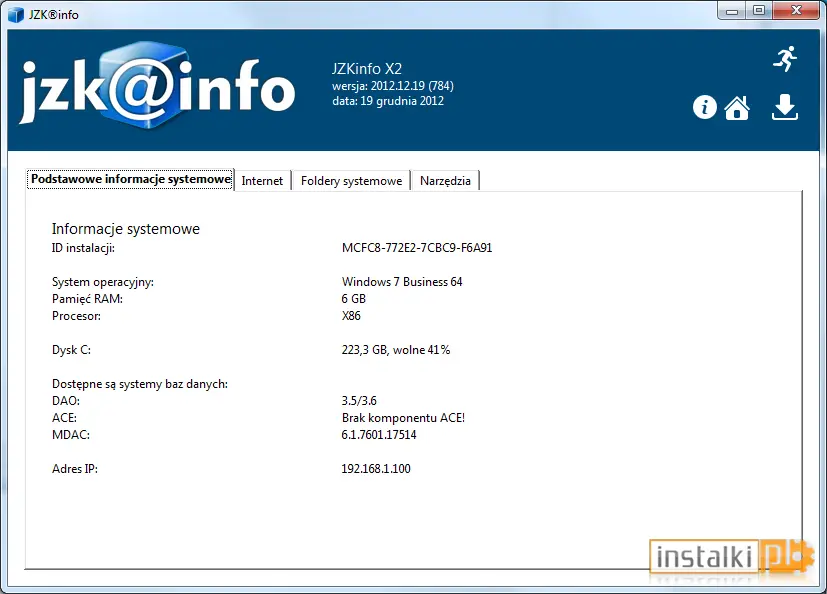Click the 223,3 GB, wolne 41% value
This screenshot has height=594, width=827.
pos(396,350)
